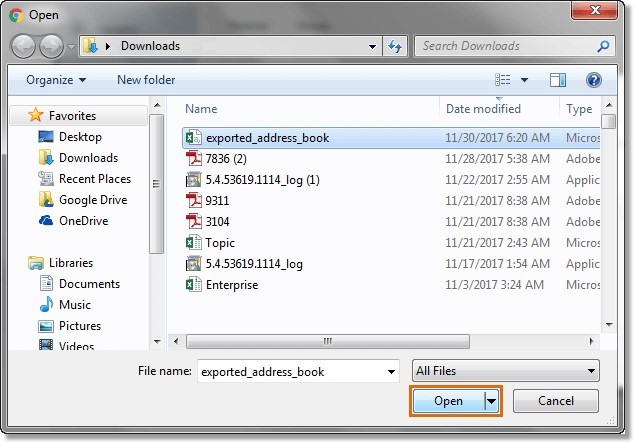Screen dimensions: 636x445
Task: Sort by the Type column header
Action: point(579,109)
